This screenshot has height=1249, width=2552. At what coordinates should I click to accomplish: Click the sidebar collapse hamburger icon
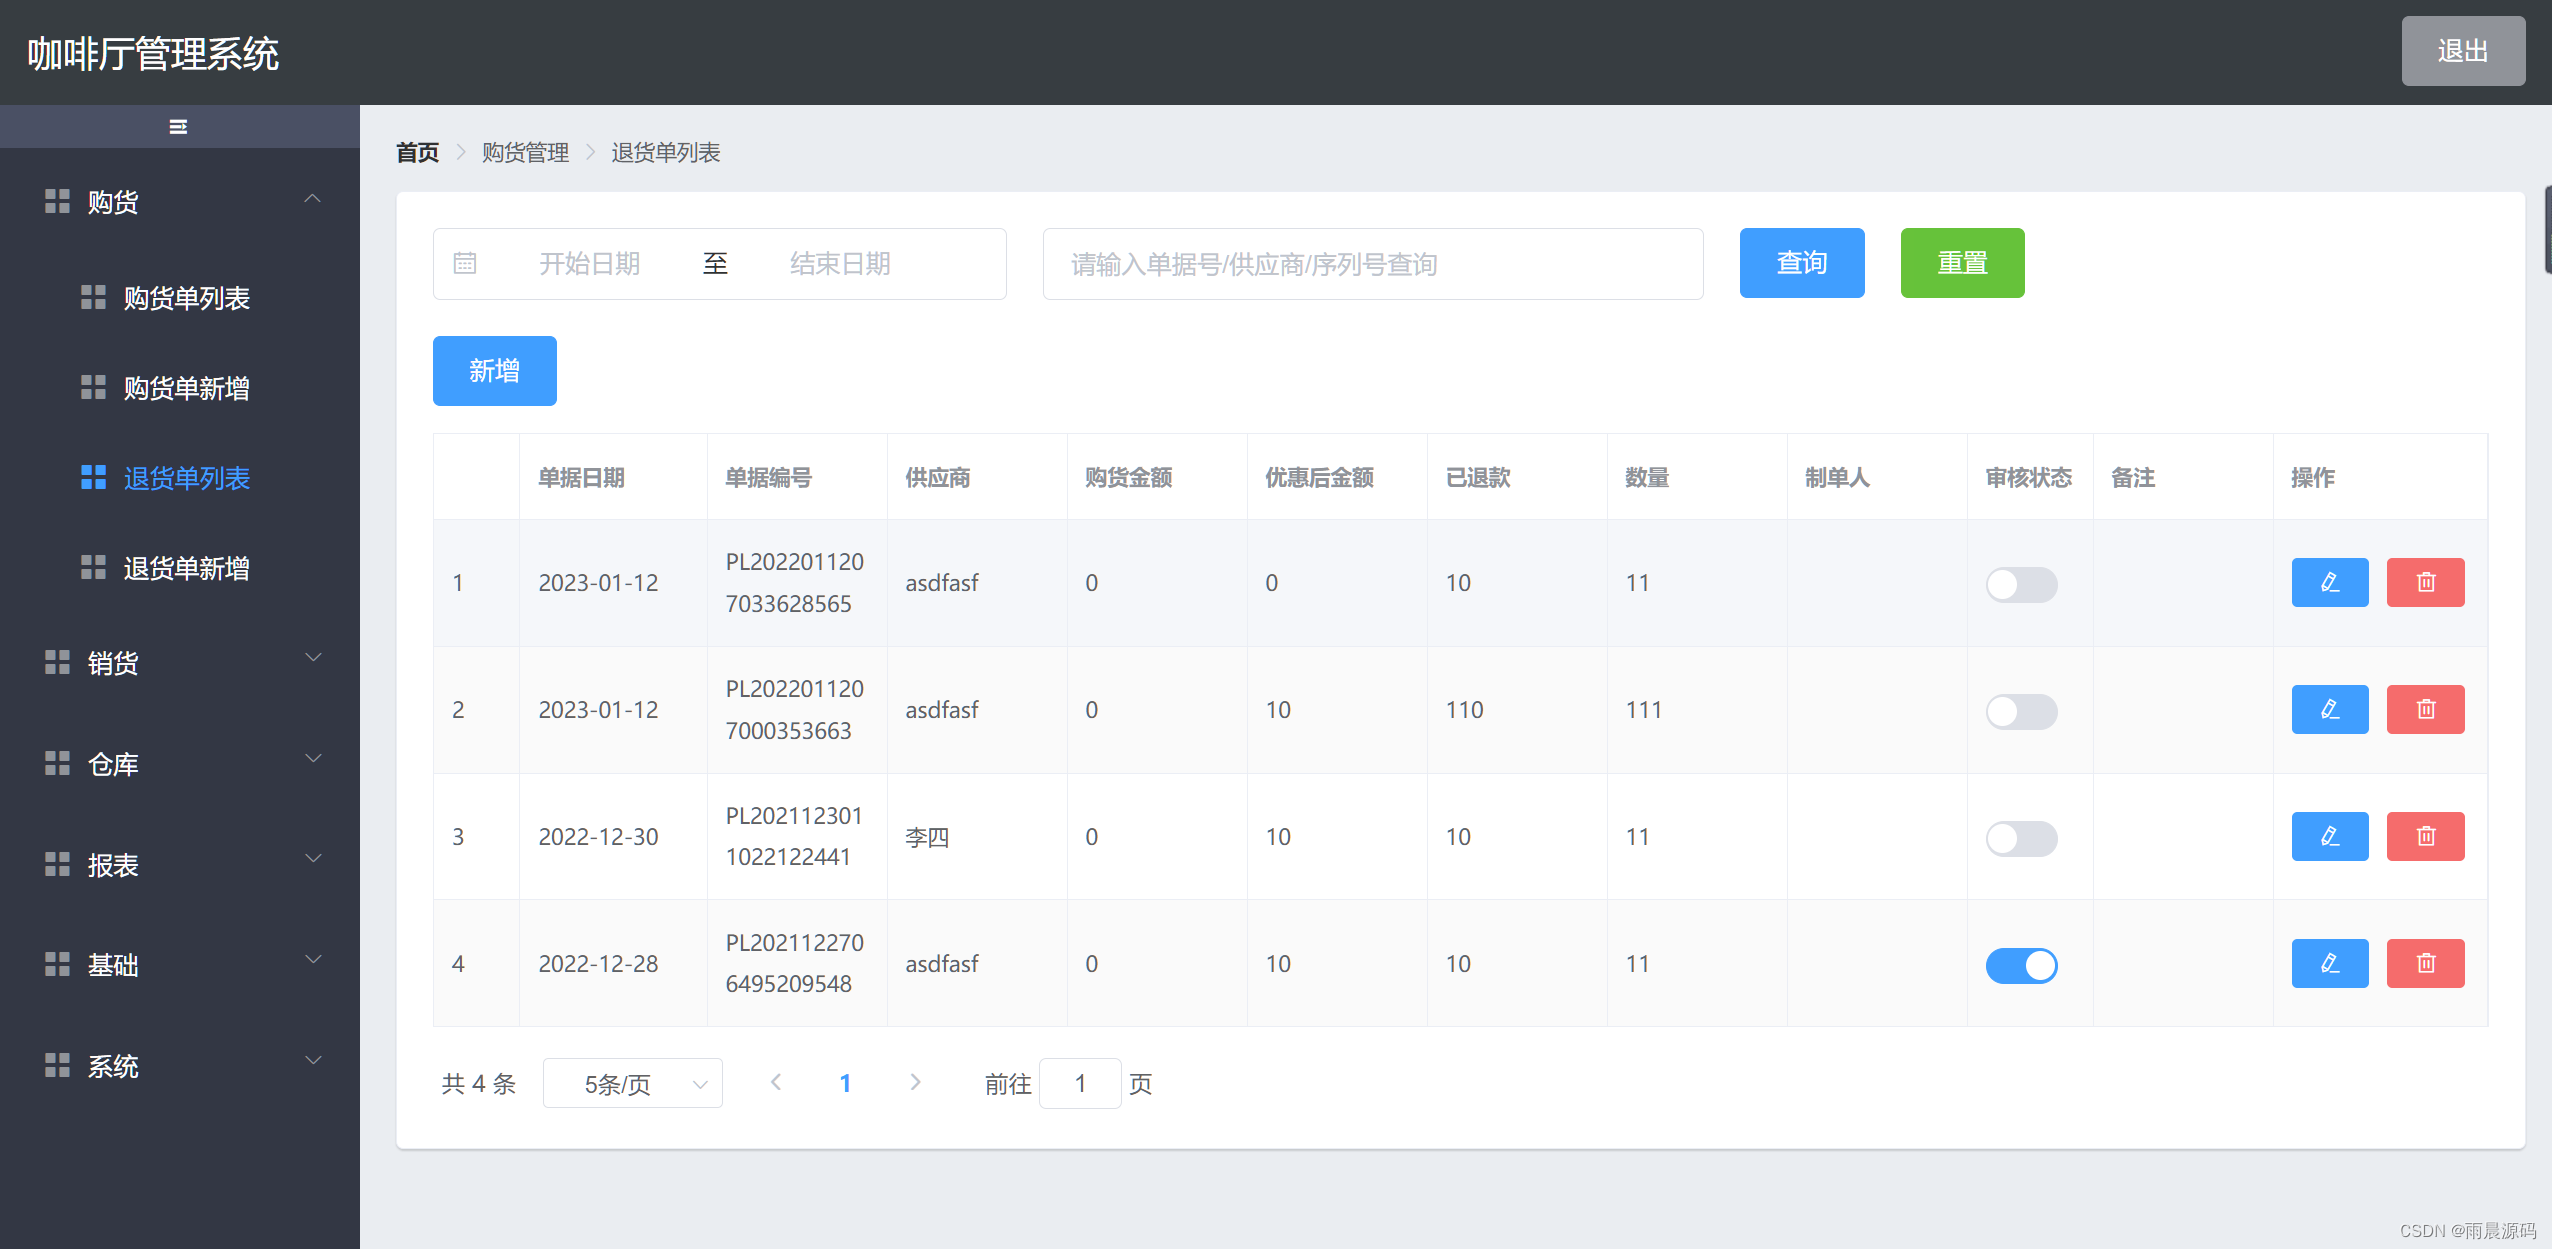pos(178,127)
